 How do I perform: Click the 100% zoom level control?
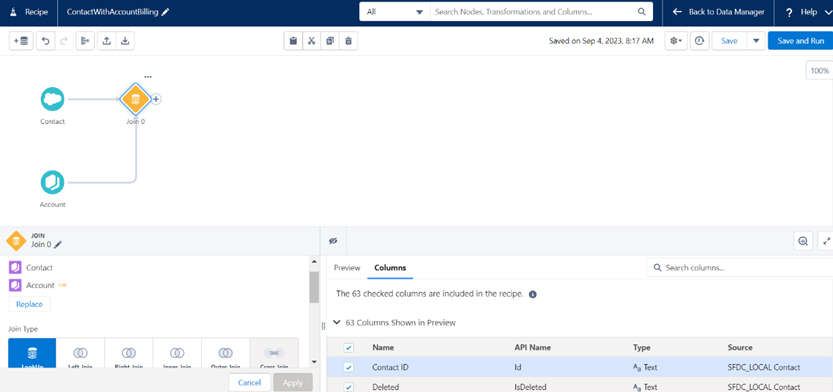point(820,71)
